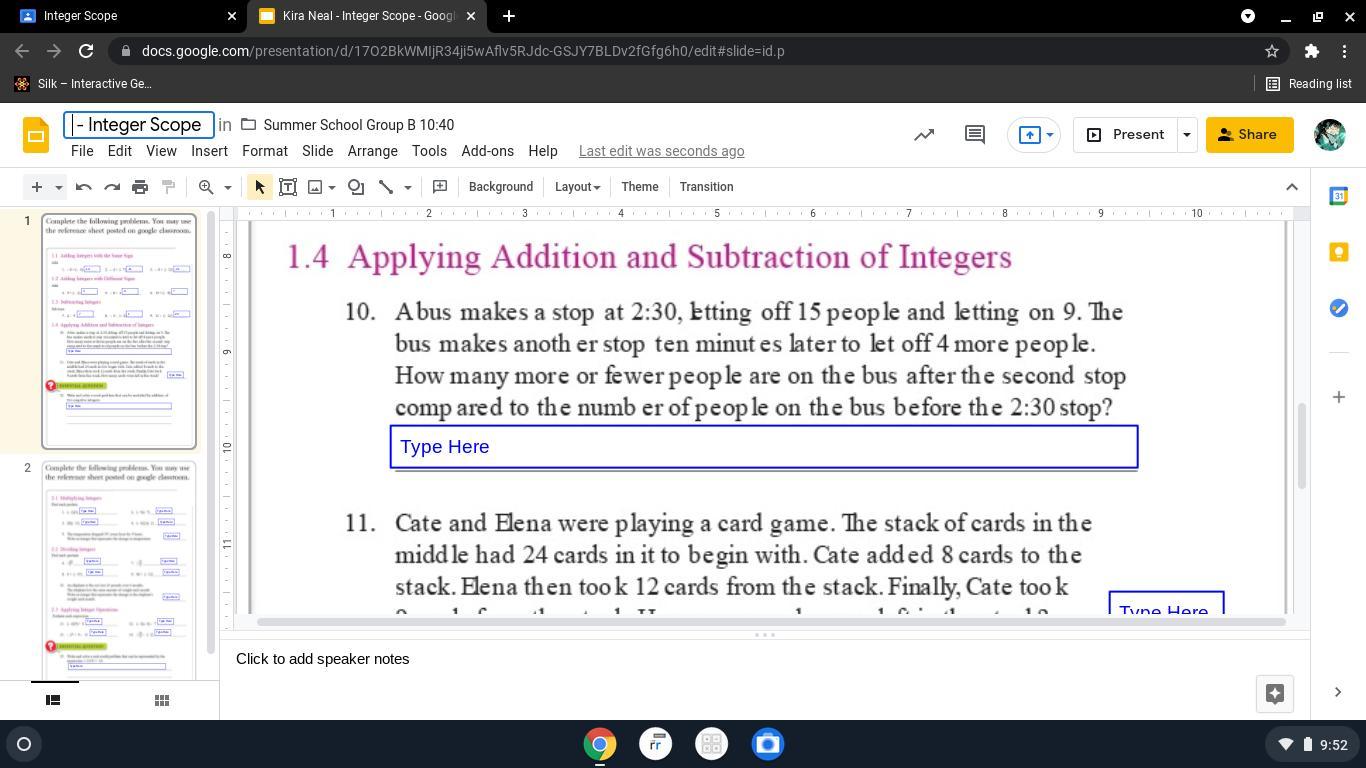Select slide 2 thumbnail in filmstrip

(119, 570)
